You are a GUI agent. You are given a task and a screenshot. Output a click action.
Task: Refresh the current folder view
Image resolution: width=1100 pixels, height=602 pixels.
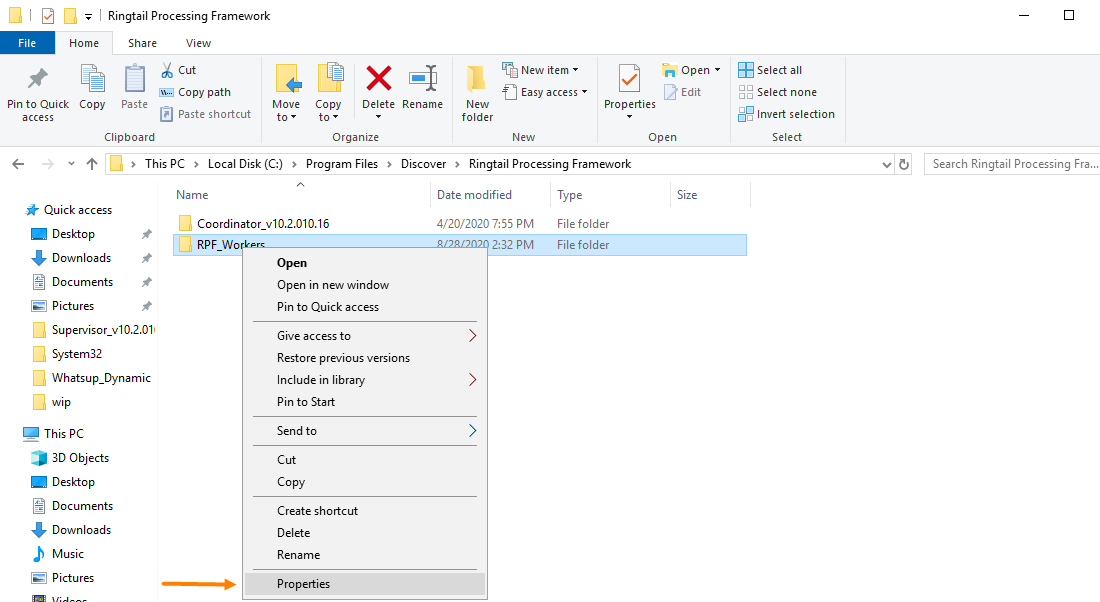(904, 164)
